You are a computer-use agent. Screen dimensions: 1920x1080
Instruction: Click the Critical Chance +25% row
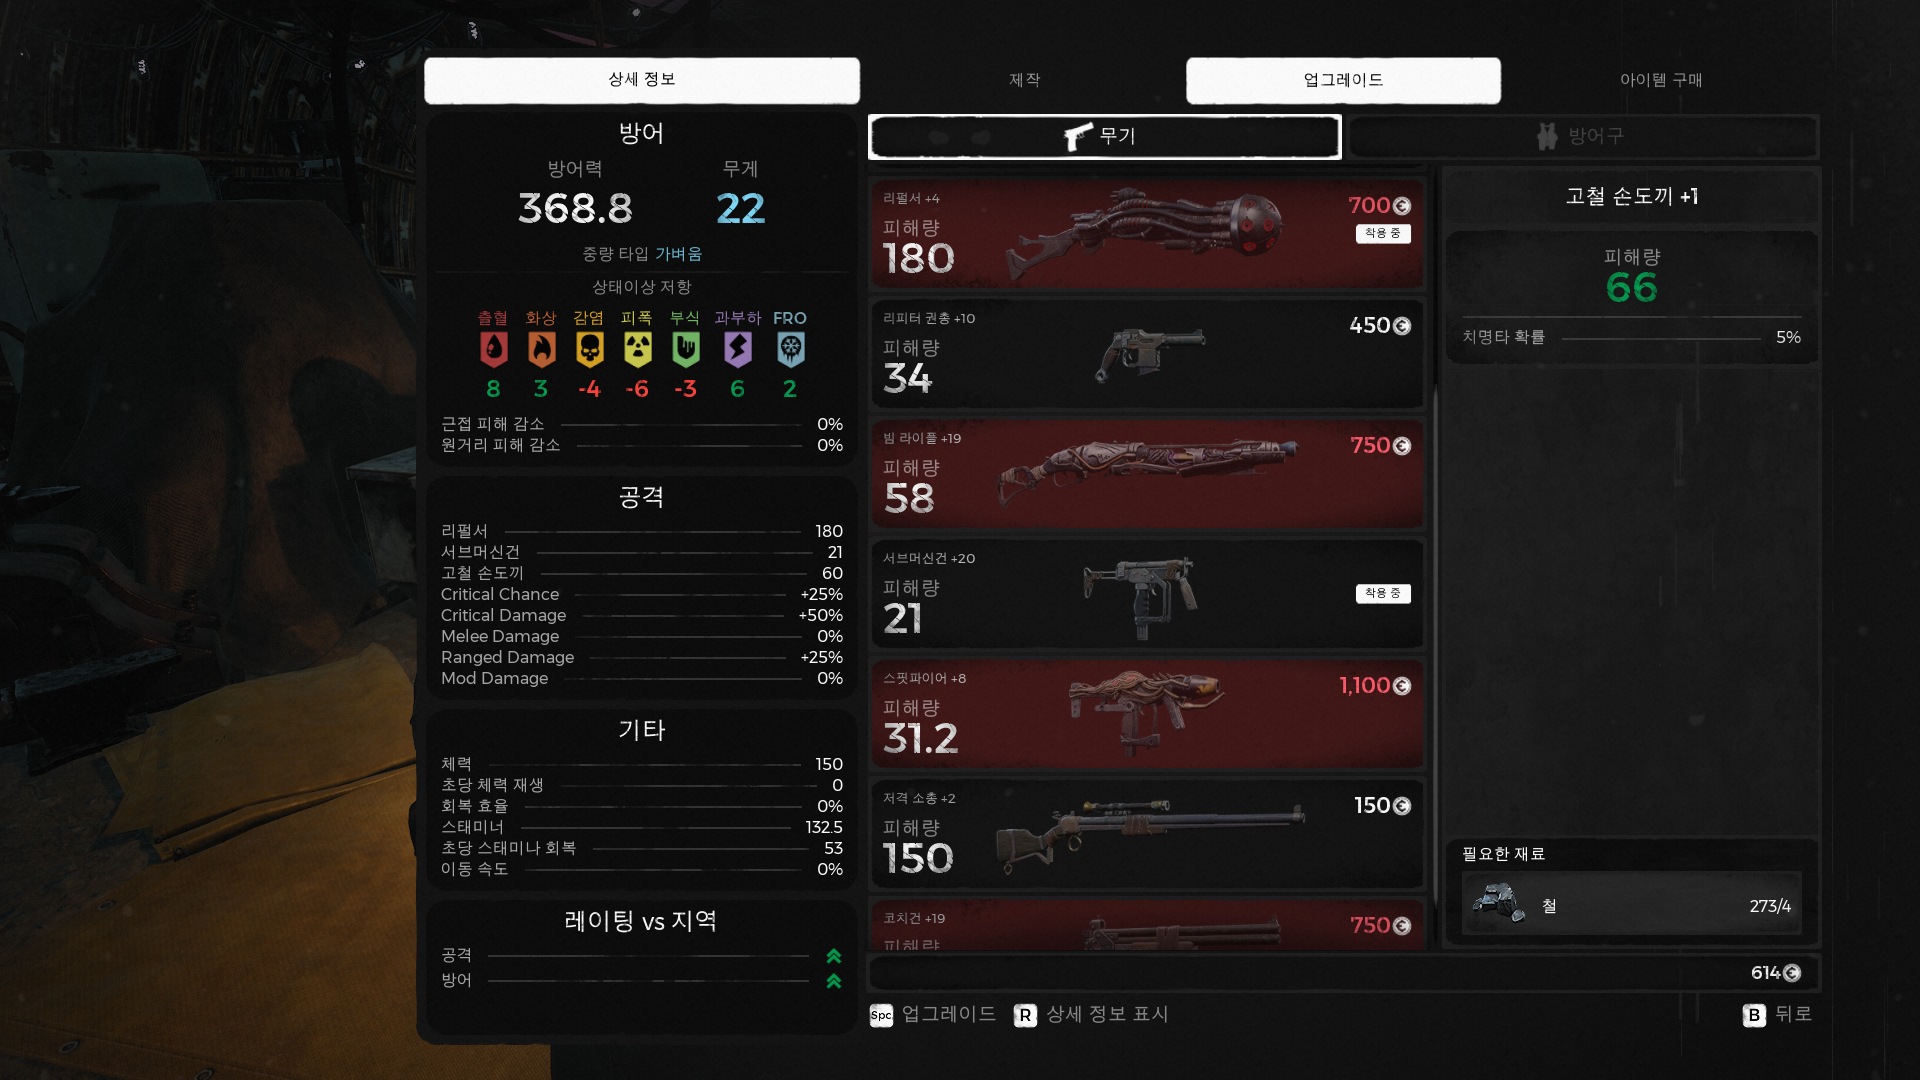pyautogui.click(x=641, y=595)
